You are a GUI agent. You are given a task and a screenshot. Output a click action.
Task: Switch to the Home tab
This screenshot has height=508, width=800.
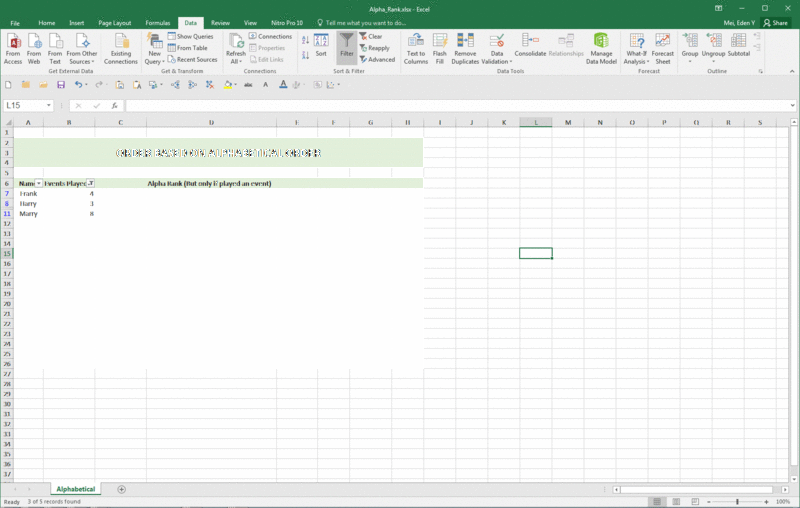coord(46,23)
